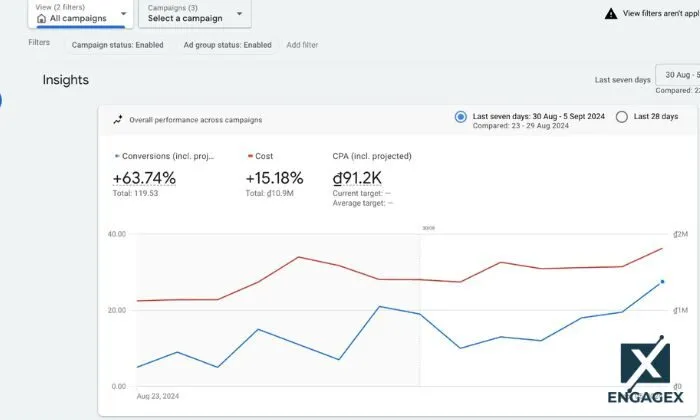Click the ₫91.2K CPA value
This screenshot has width=700, height=420.
[x=357, y=178]
